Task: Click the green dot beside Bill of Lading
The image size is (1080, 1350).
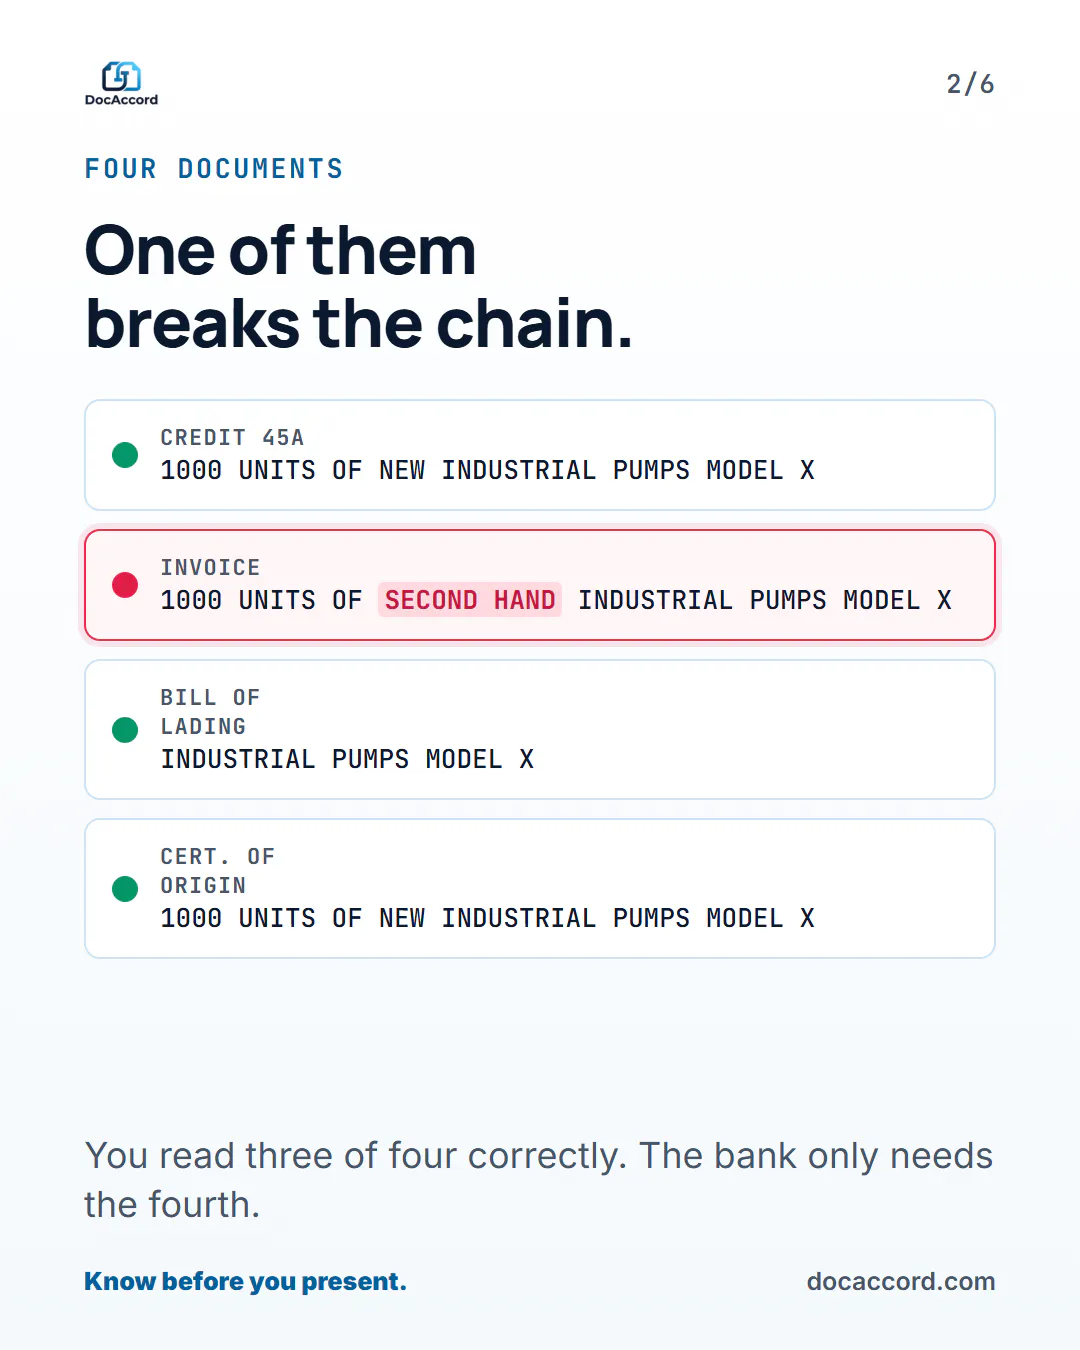Action: 125,730
